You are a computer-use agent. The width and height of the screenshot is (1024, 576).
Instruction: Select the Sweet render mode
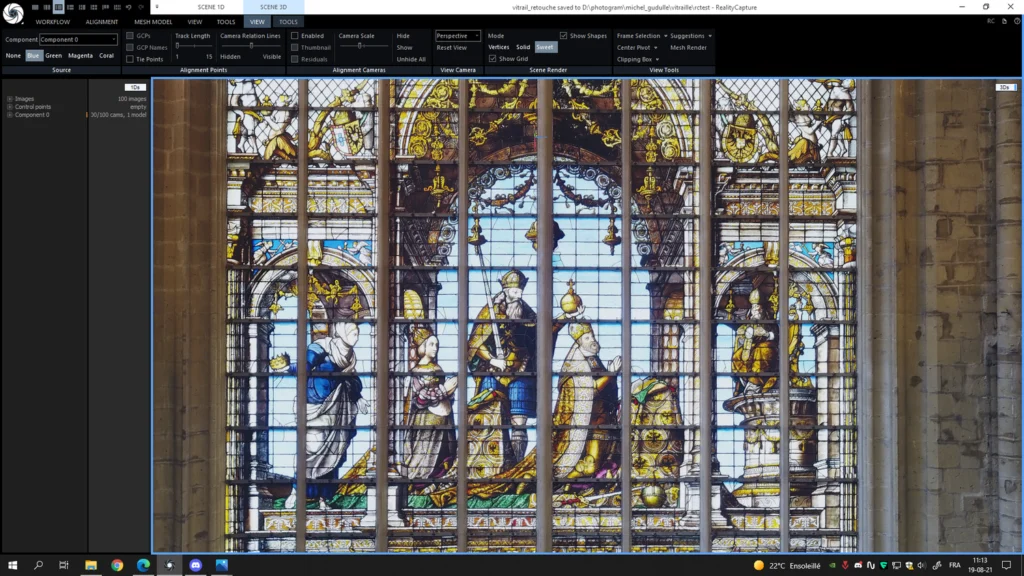(x=545, y=47)
